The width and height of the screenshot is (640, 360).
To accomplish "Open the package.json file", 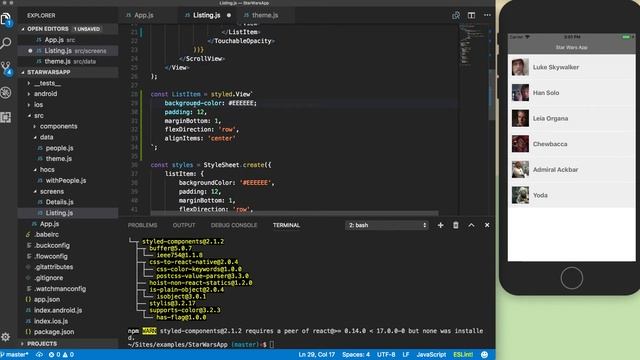I will [x=68, y=332].
